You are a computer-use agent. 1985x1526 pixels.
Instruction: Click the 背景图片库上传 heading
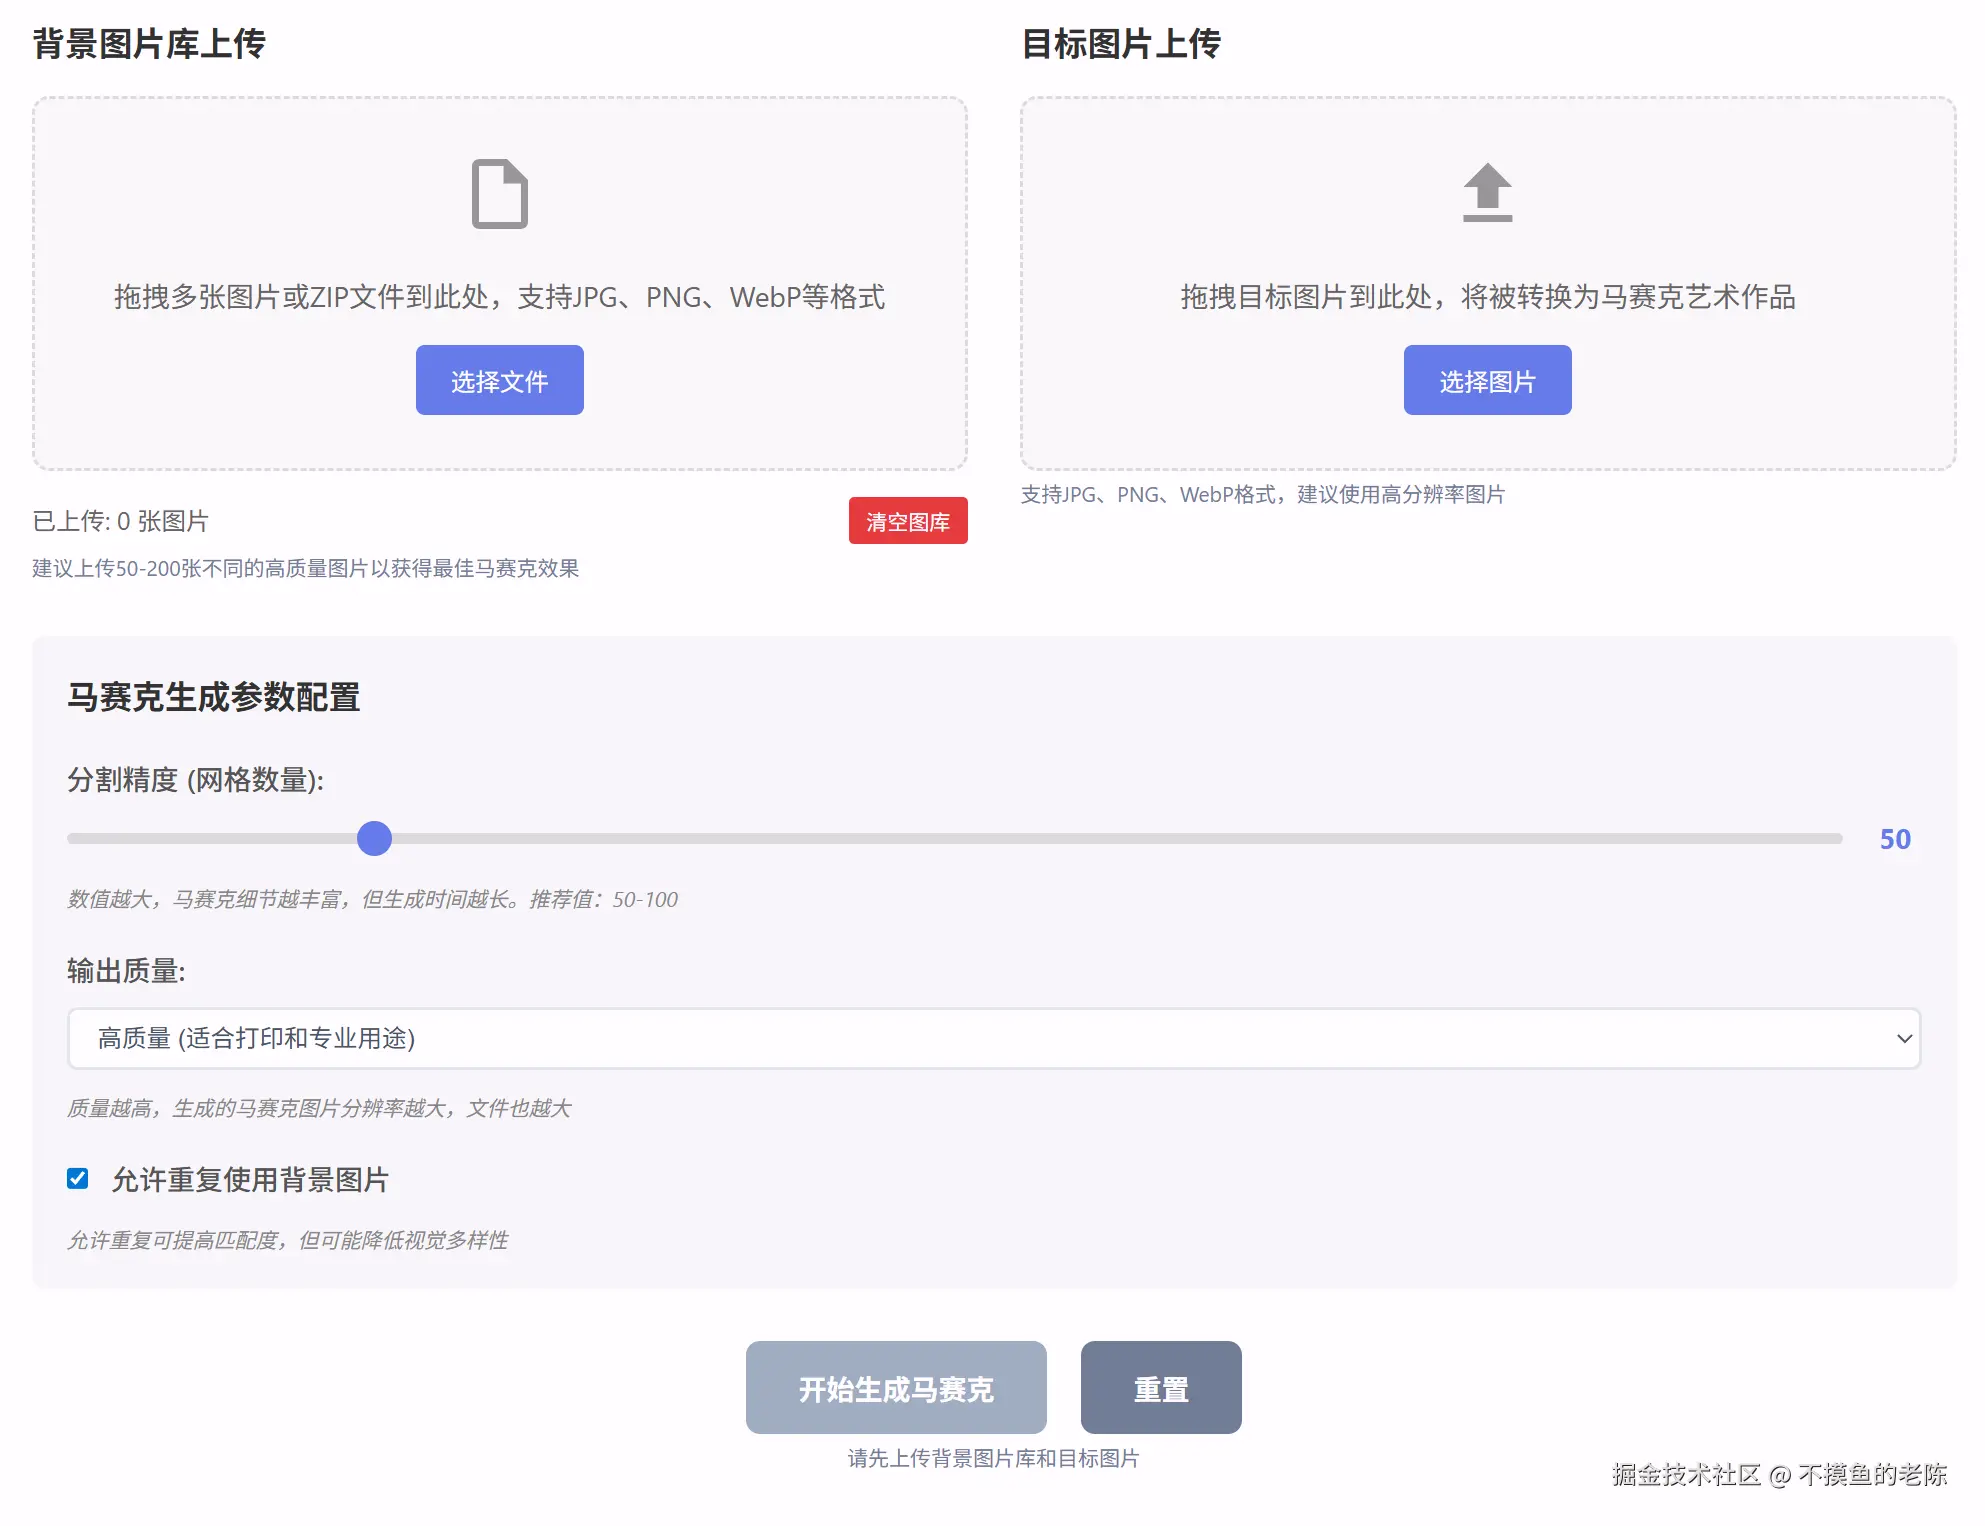149,44
